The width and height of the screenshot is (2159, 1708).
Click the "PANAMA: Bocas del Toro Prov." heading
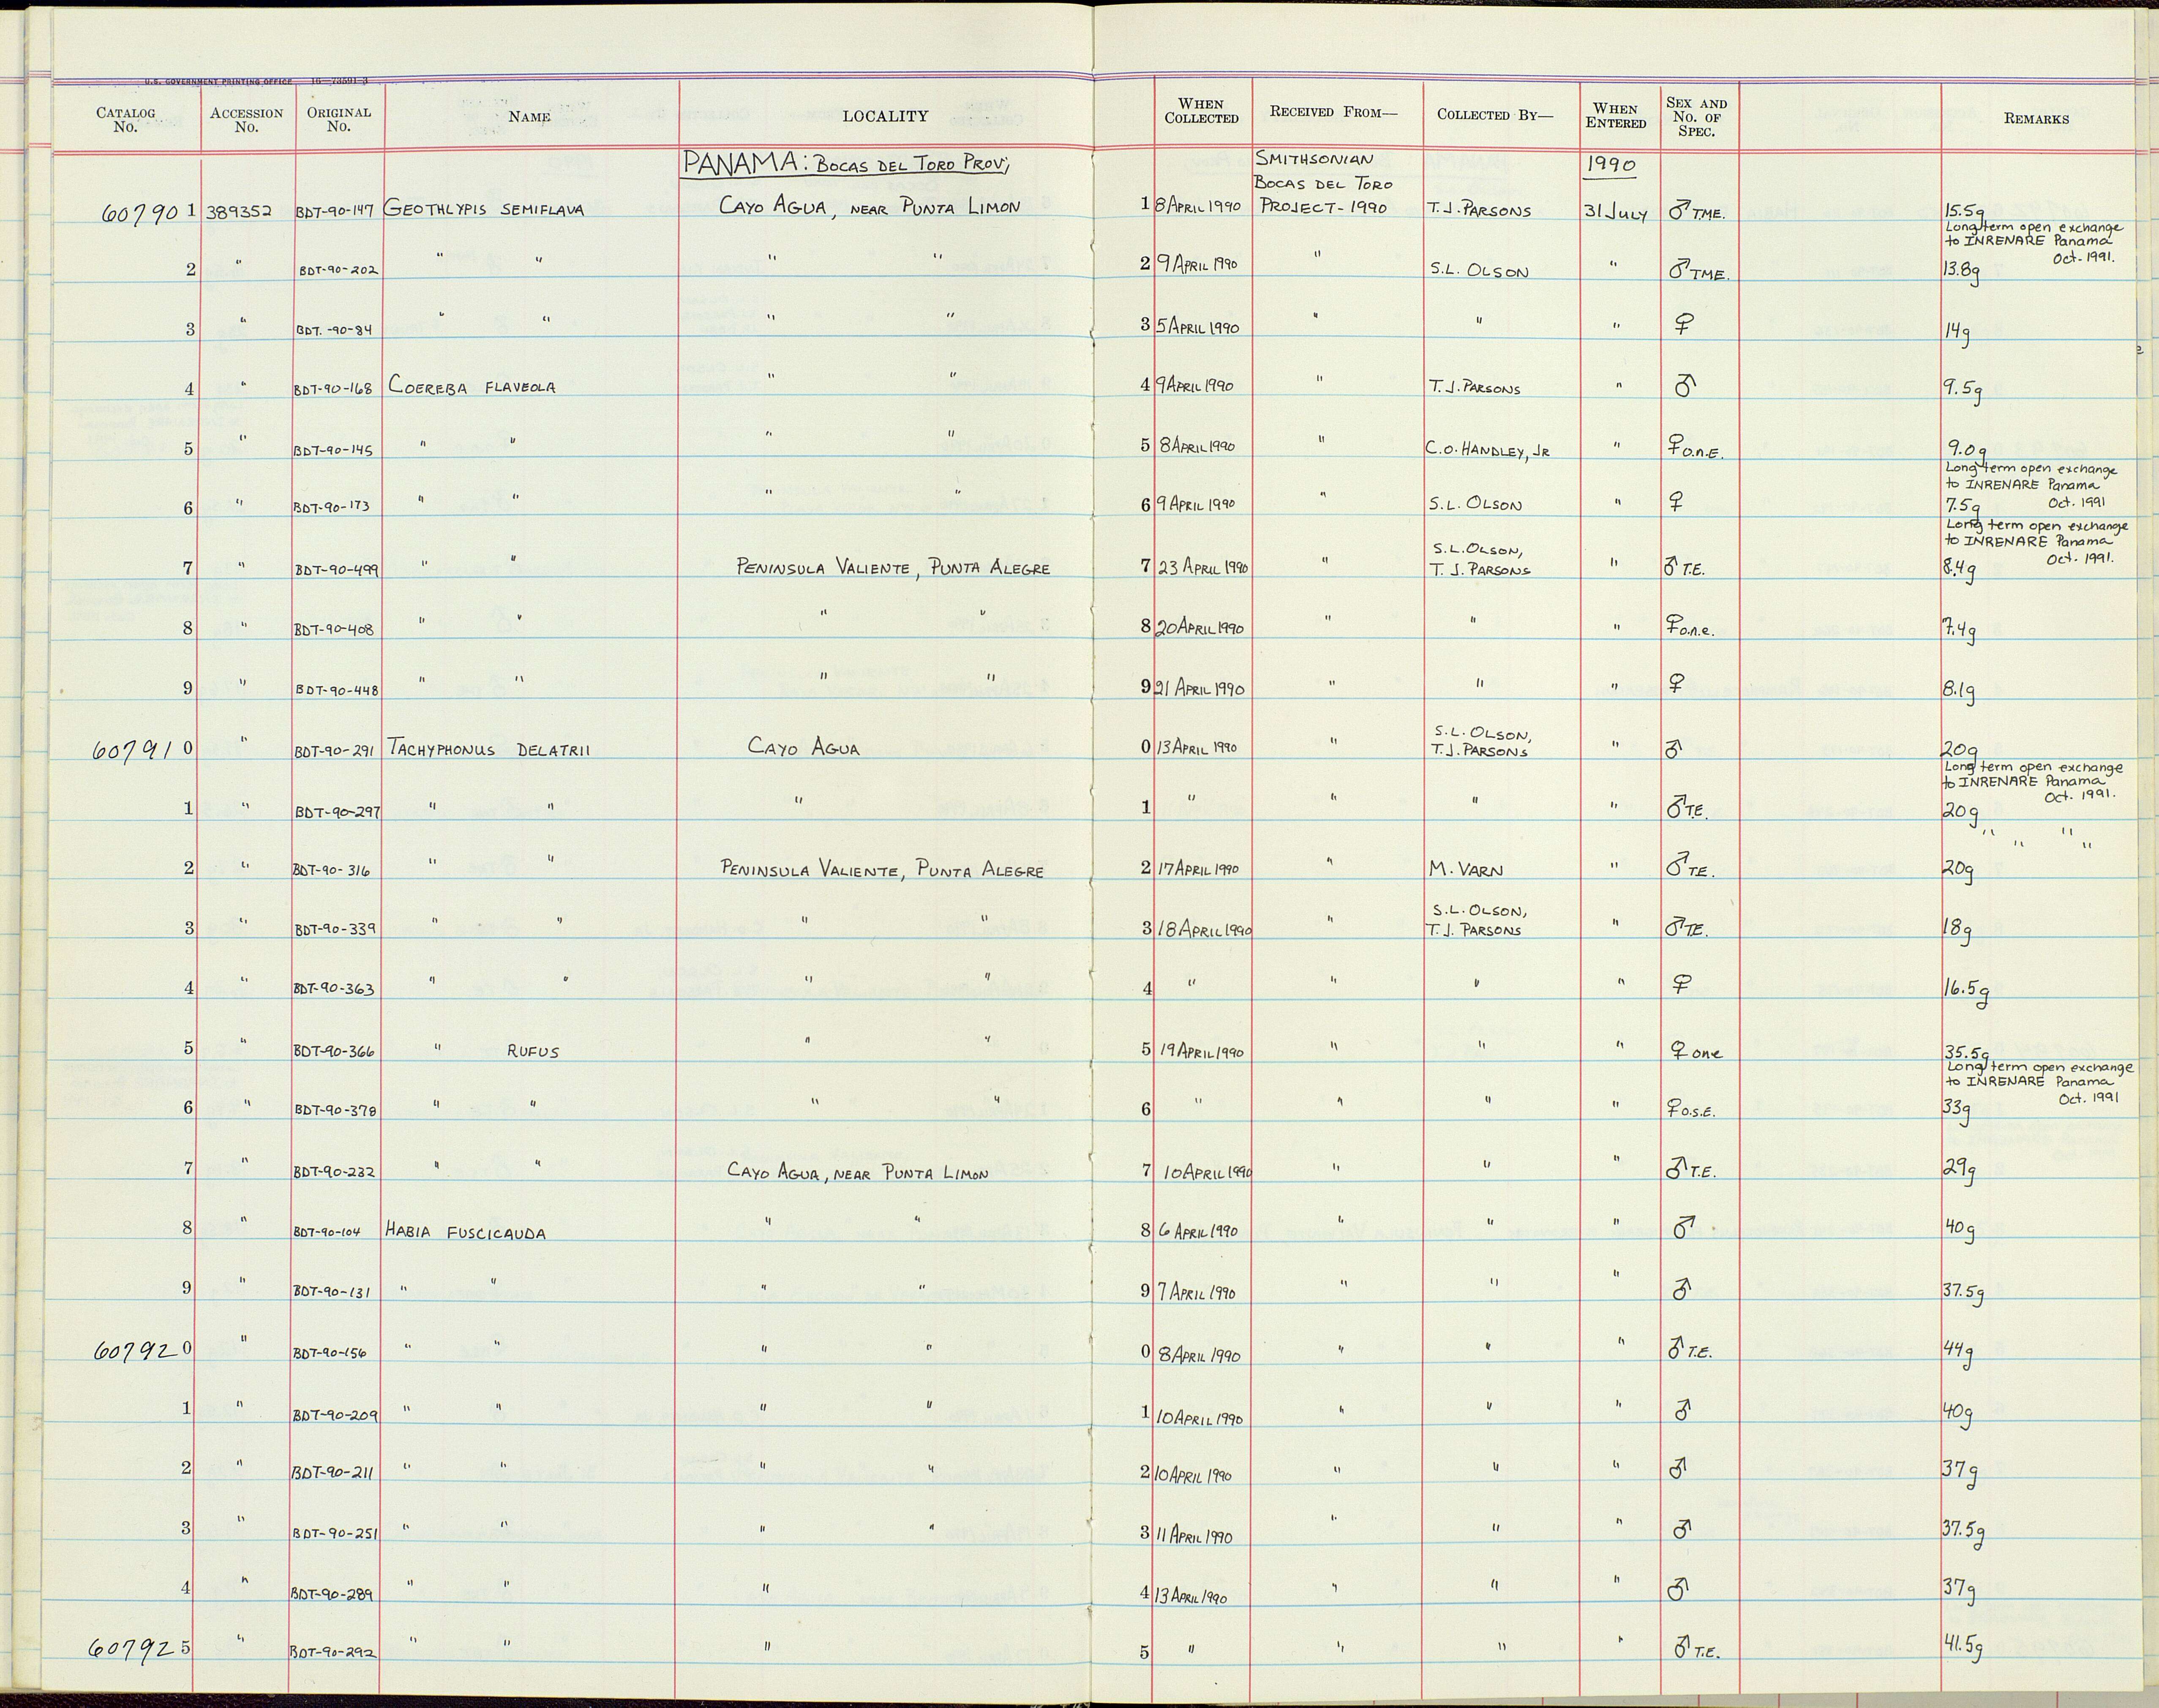[x=846, y=164]
